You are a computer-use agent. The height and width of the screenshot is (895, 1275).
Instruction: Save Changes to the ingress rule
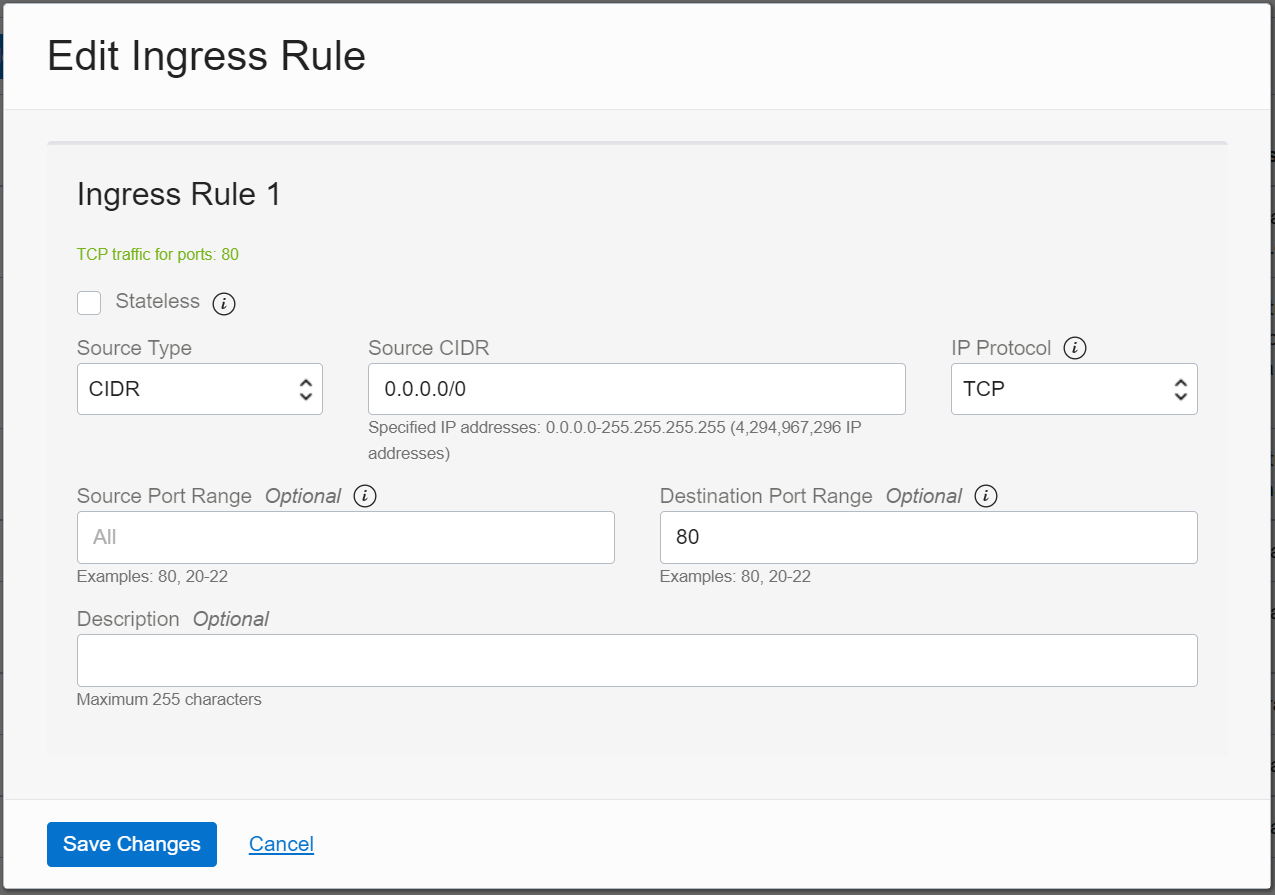click(131, 844)
